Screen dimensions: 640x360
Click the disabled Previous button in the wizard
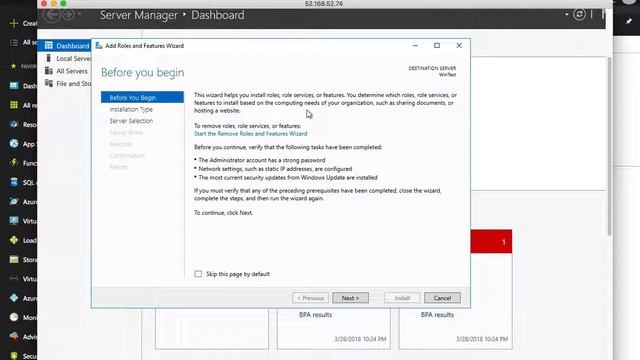coord(310,298)
